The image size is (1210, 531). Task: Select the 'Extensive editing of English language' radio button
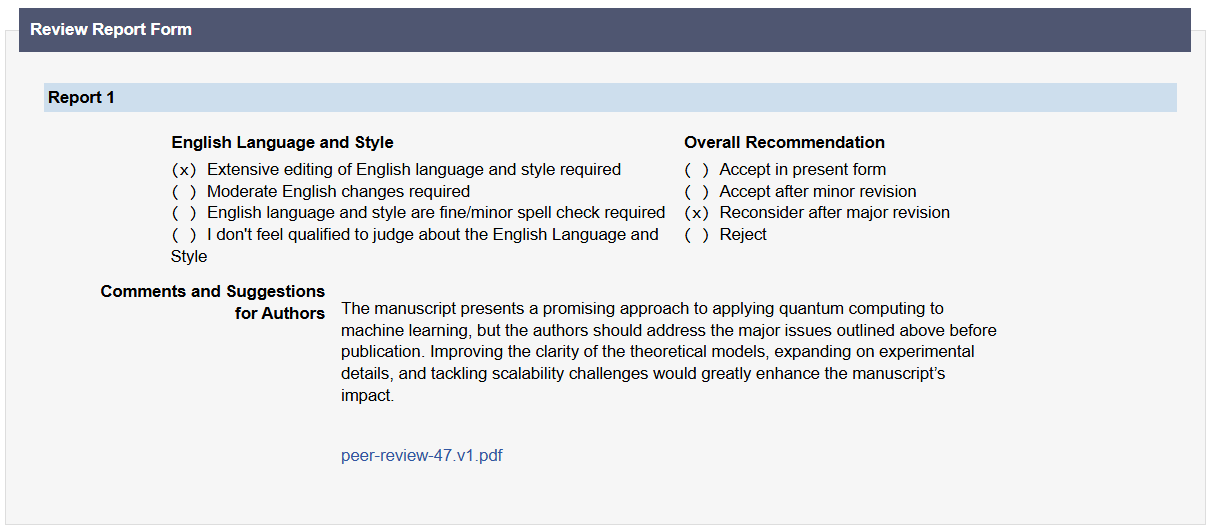[184, 170]
